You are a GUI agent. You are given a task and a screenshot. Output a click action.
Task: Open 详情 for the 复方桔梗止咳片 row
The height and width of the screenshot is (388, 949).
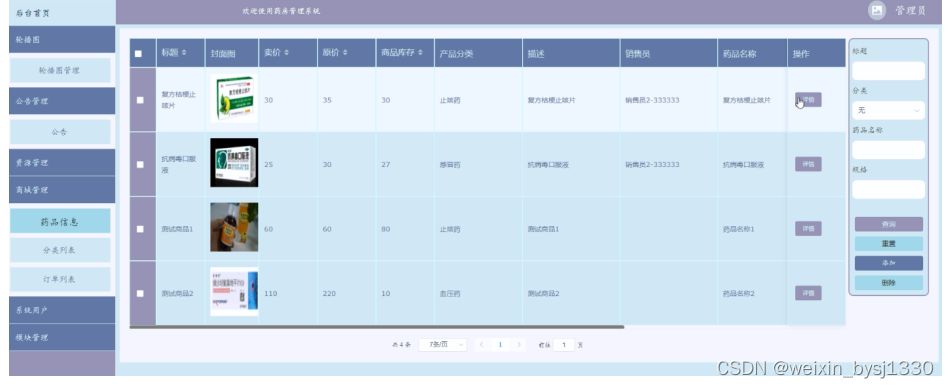[x=808, y=100]
